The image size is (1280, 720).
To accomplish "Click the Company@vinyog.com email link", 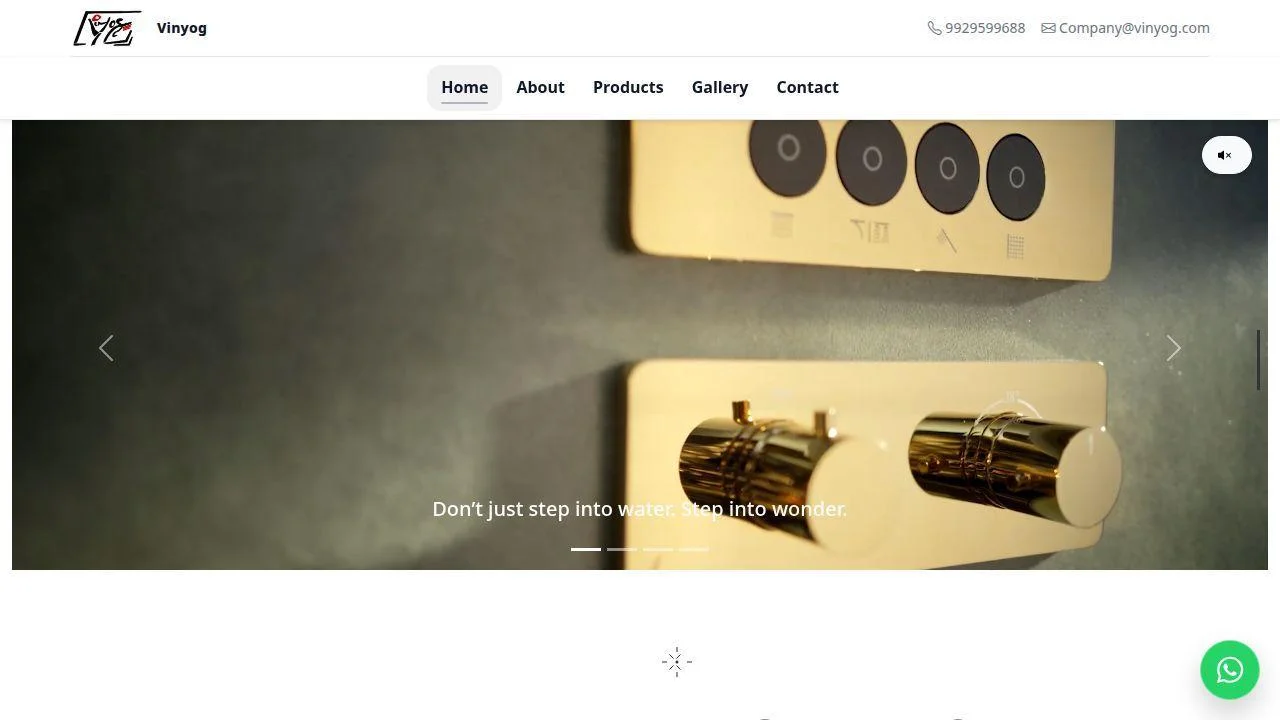I will [x=1134, y=28].
